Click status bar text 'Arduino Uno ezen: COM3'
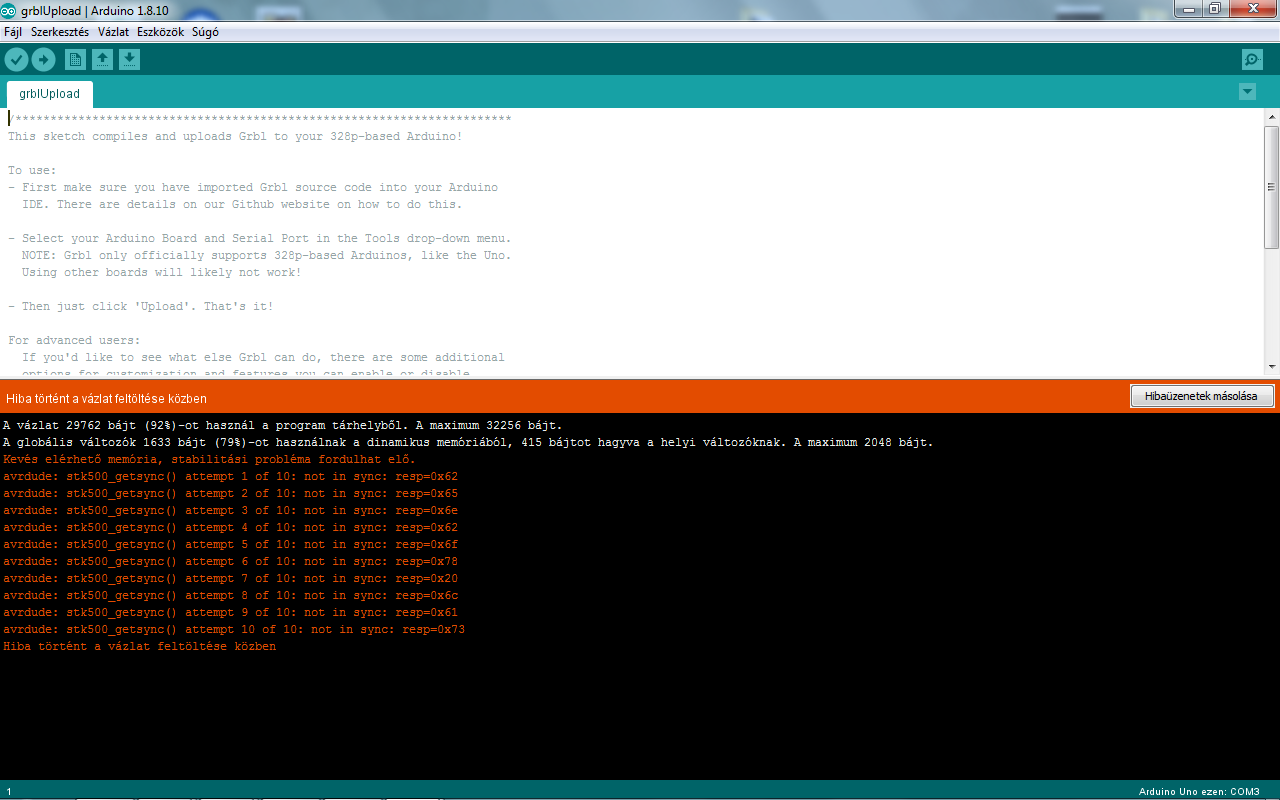The image size is (1280, 800). pos(1199,791)
